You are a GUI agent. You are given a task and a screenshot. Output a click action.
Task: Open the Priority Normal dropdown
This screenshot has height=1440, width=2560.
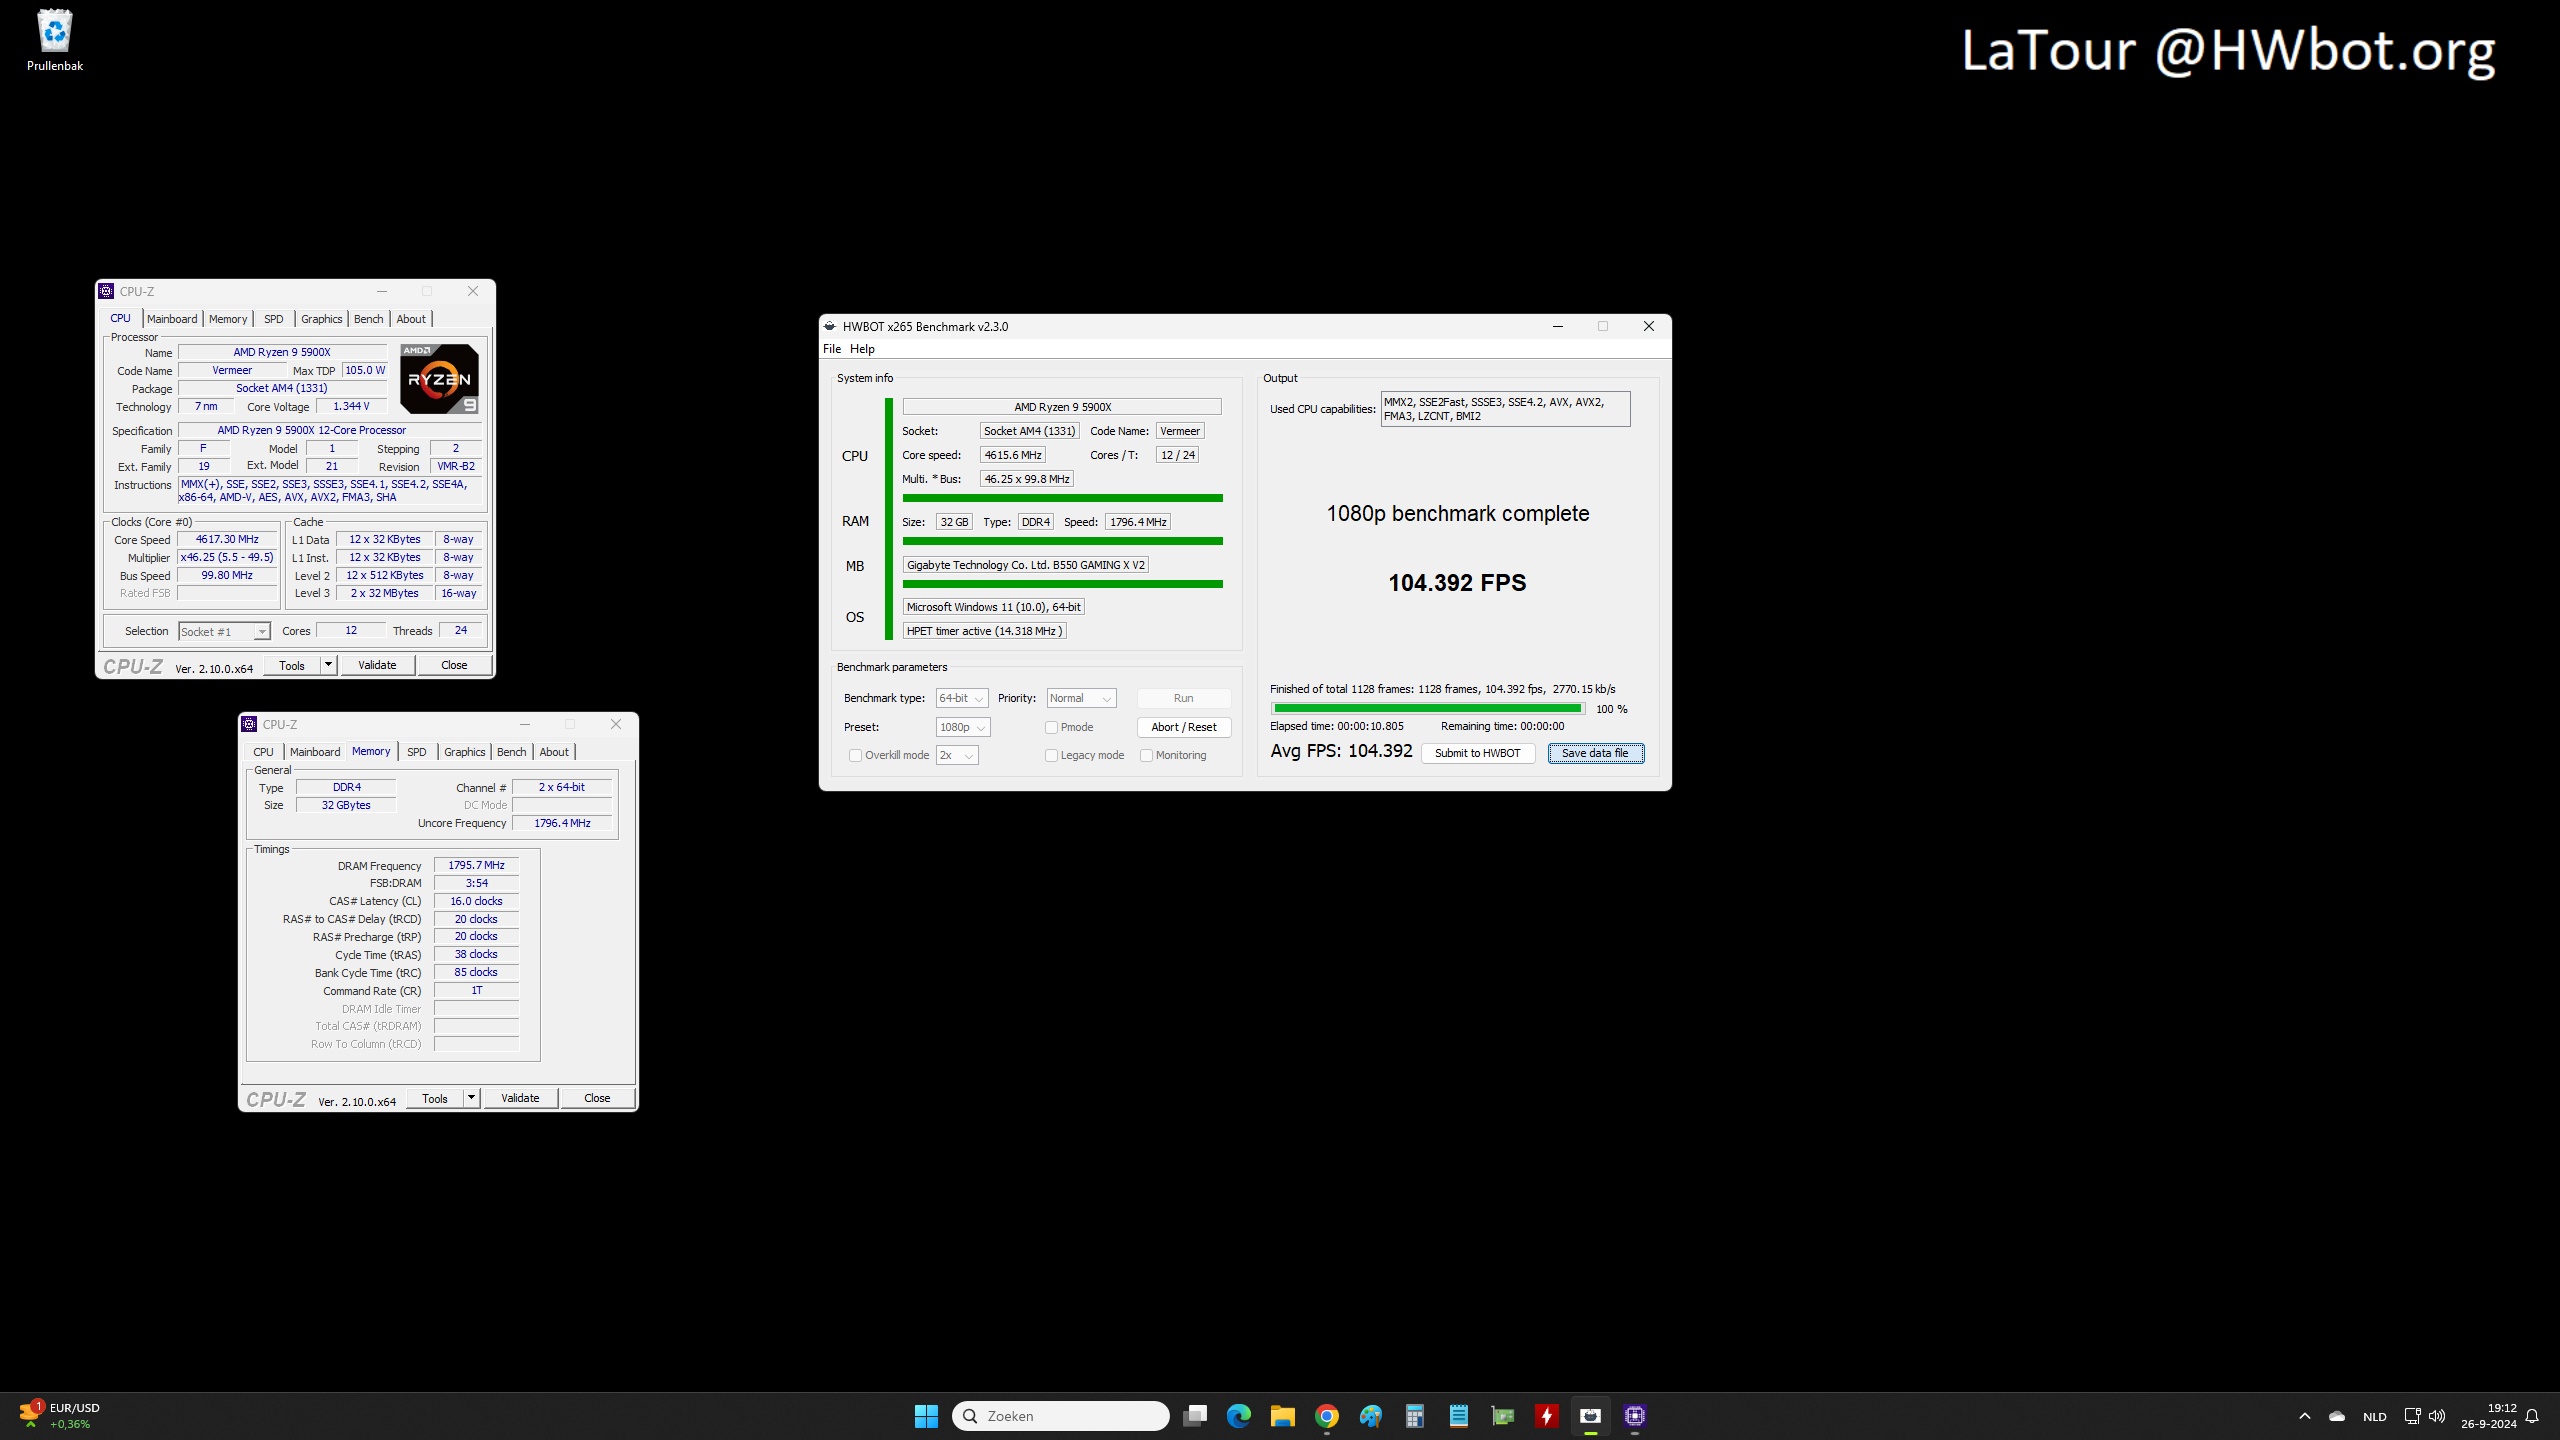[x=1081, y=698]
